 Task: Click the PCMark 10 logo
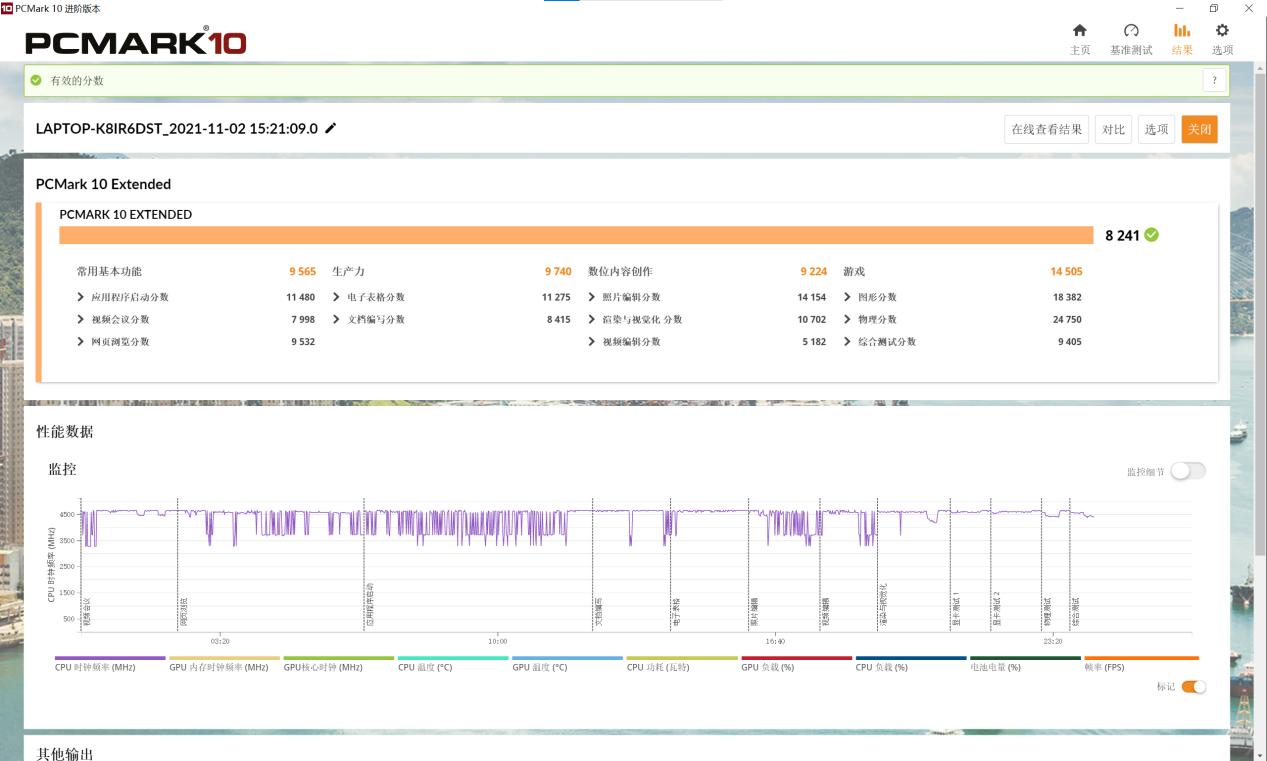pos(135,43)
